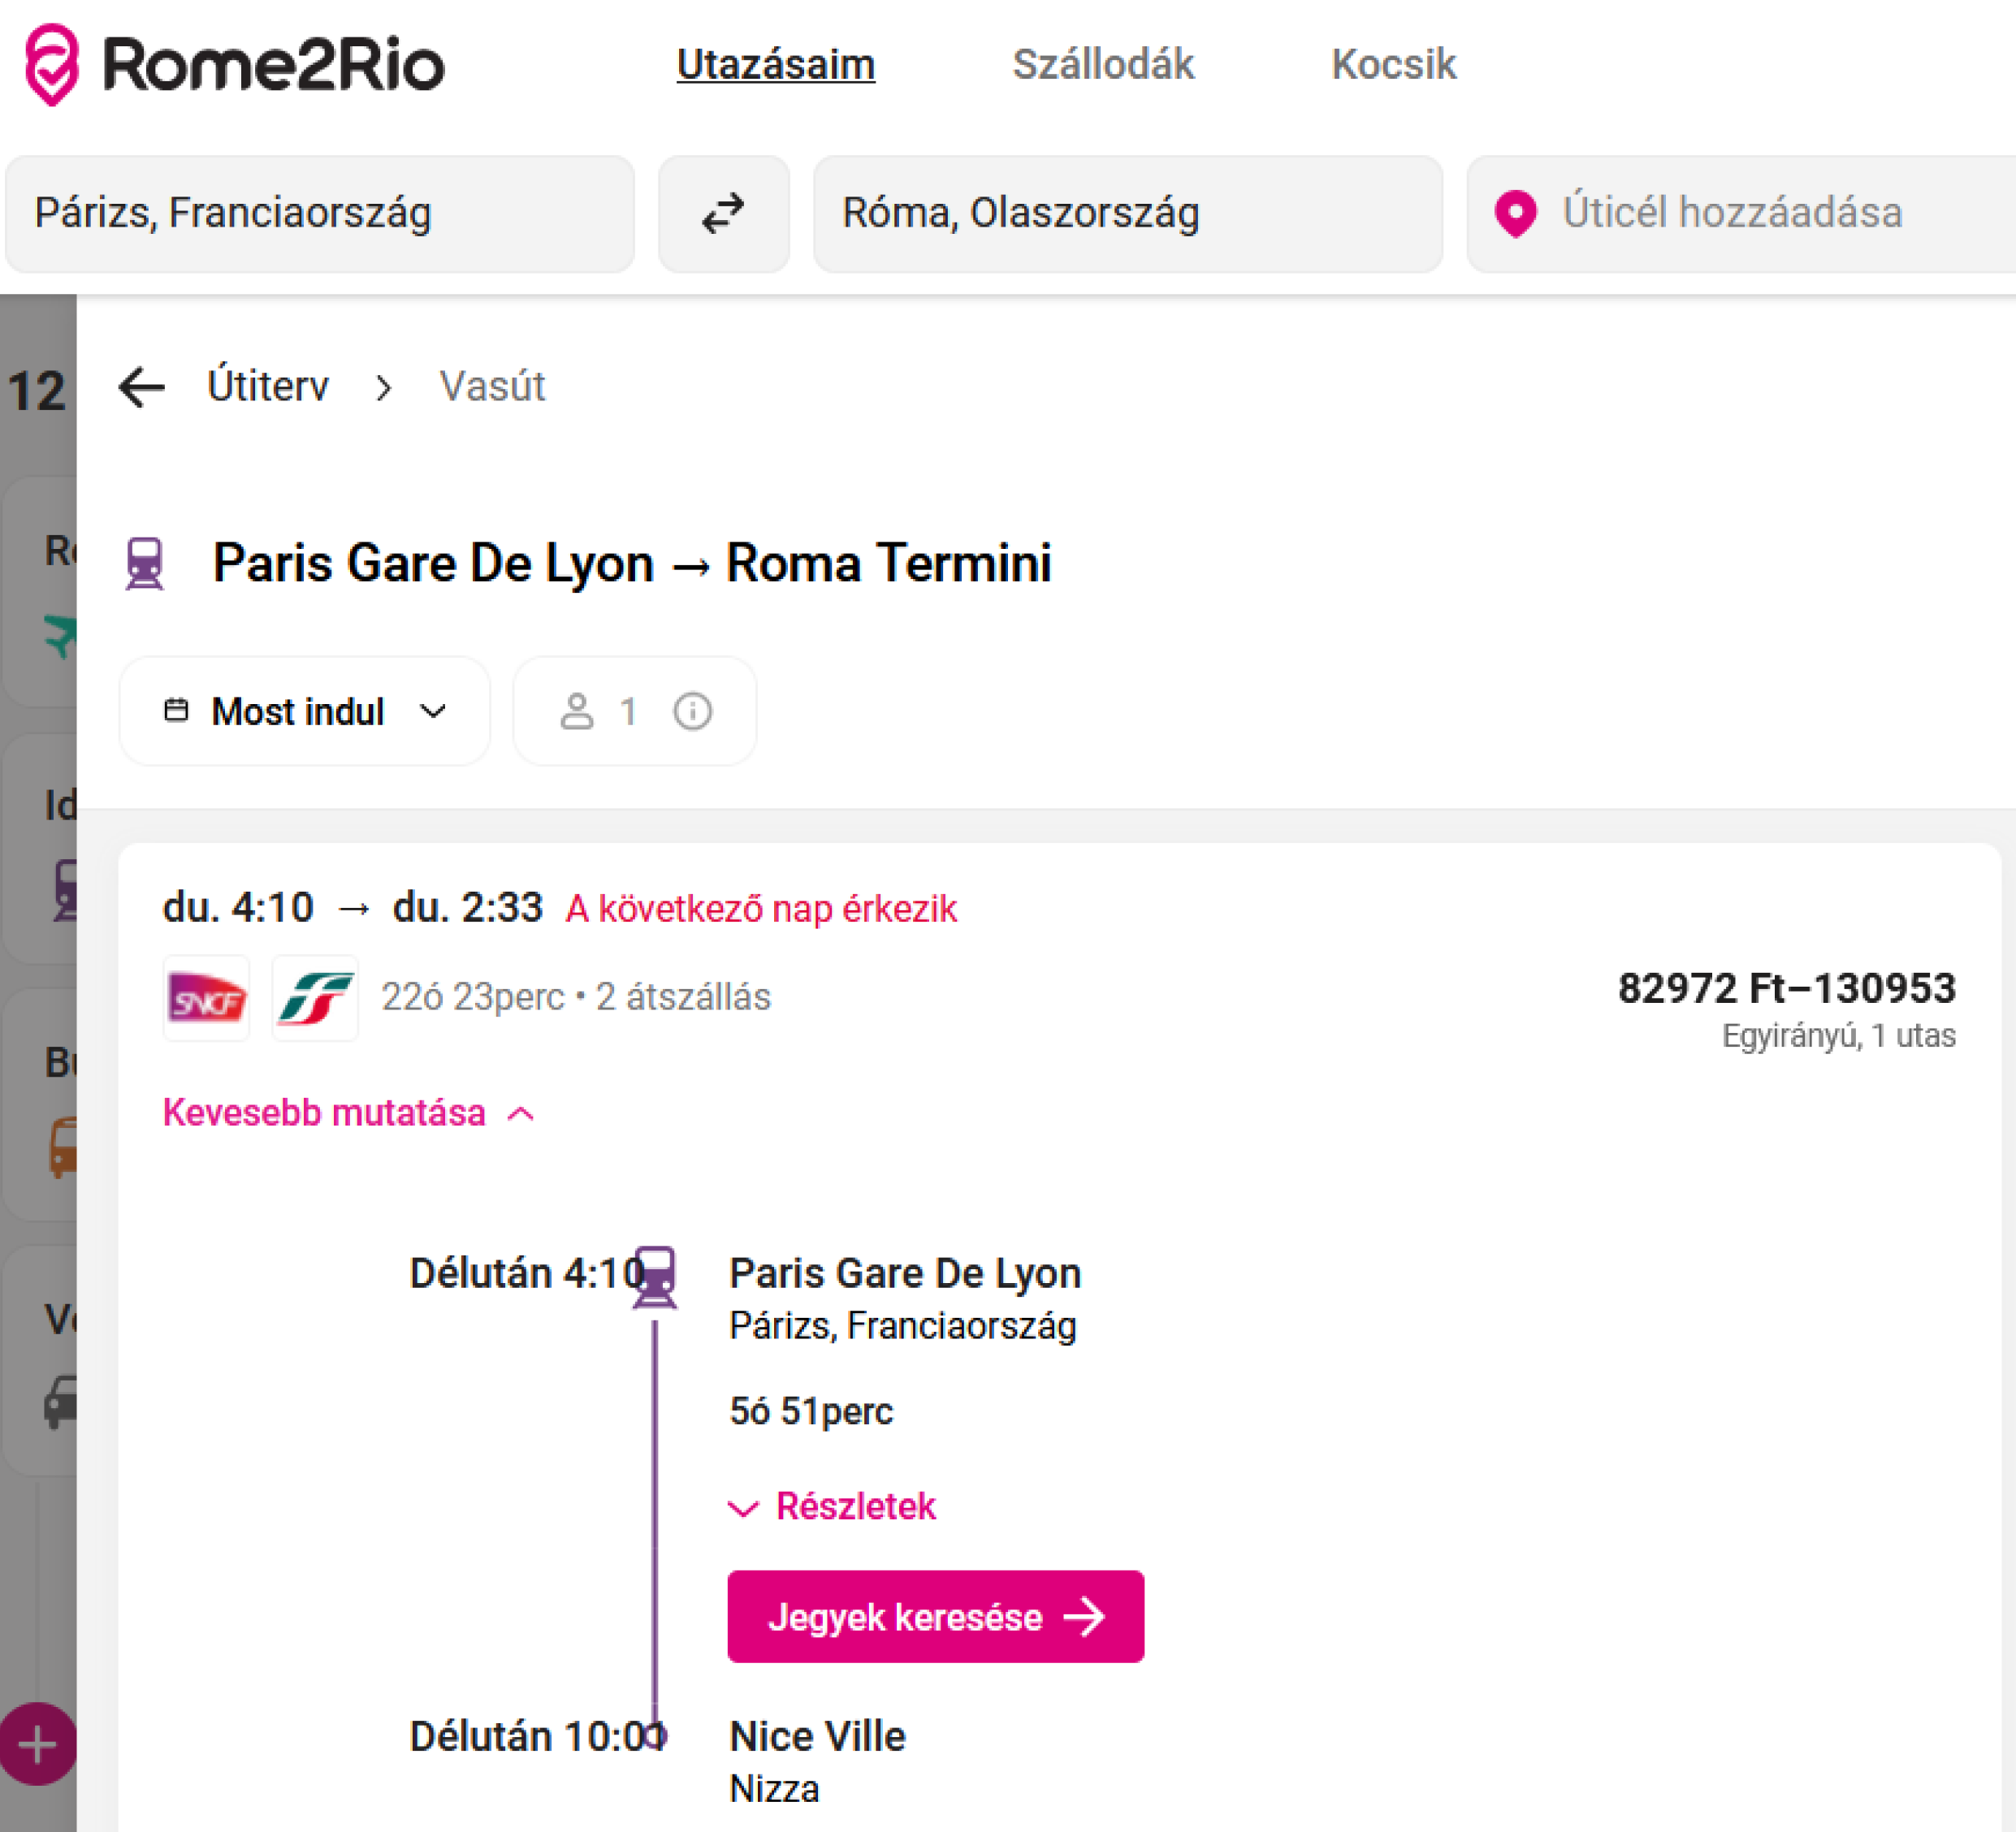Open the Utazásaim menu item

(x=775, y=65)
